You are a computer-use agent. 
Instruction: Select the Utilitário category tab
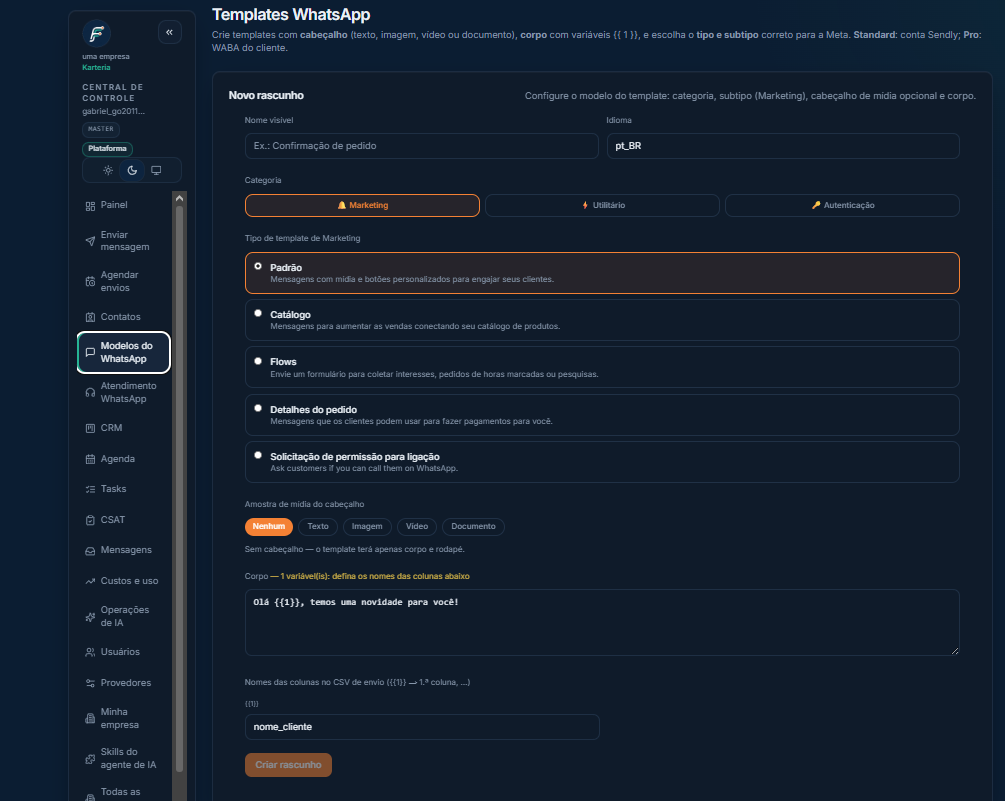pos(602,206)
